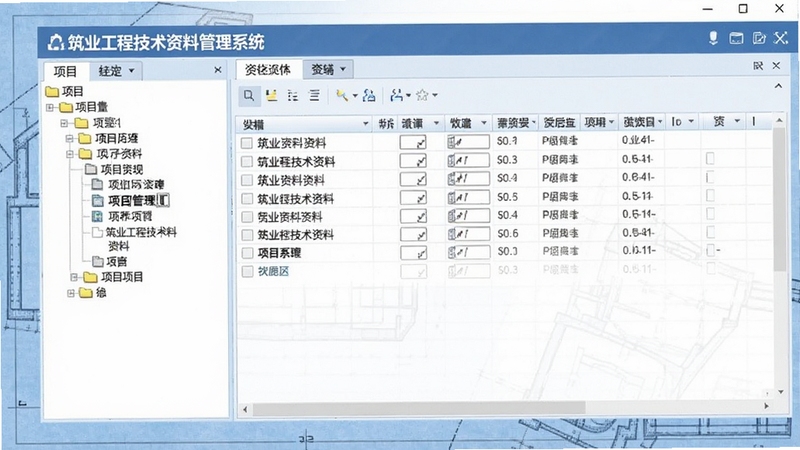Expand the 项目集 folder node
Screen dimensions: 800x450
click(x=50, y=107)
